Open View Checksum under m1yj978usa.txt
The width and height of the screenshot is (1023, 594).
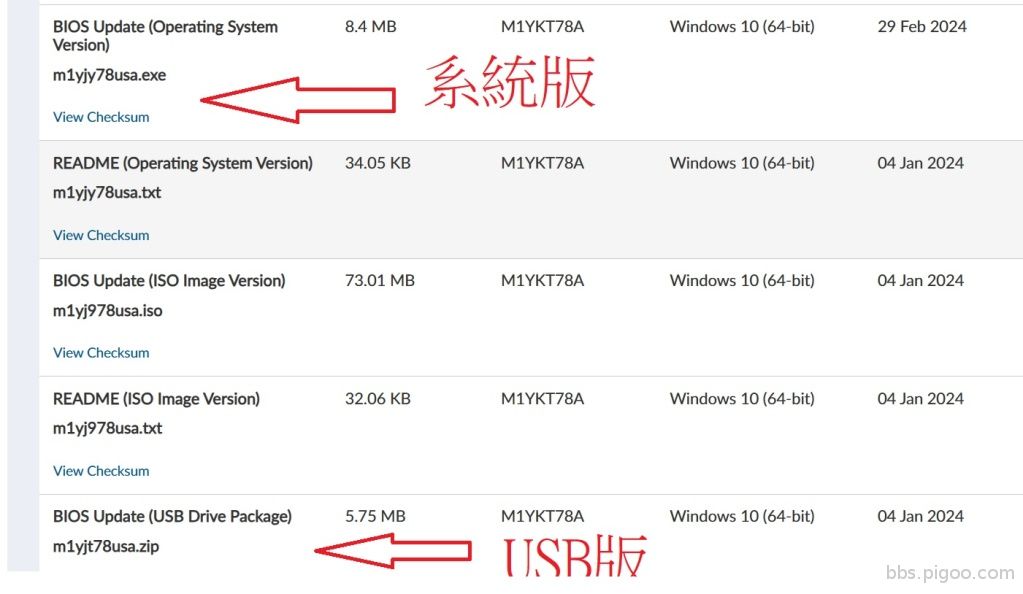point(101,471)
